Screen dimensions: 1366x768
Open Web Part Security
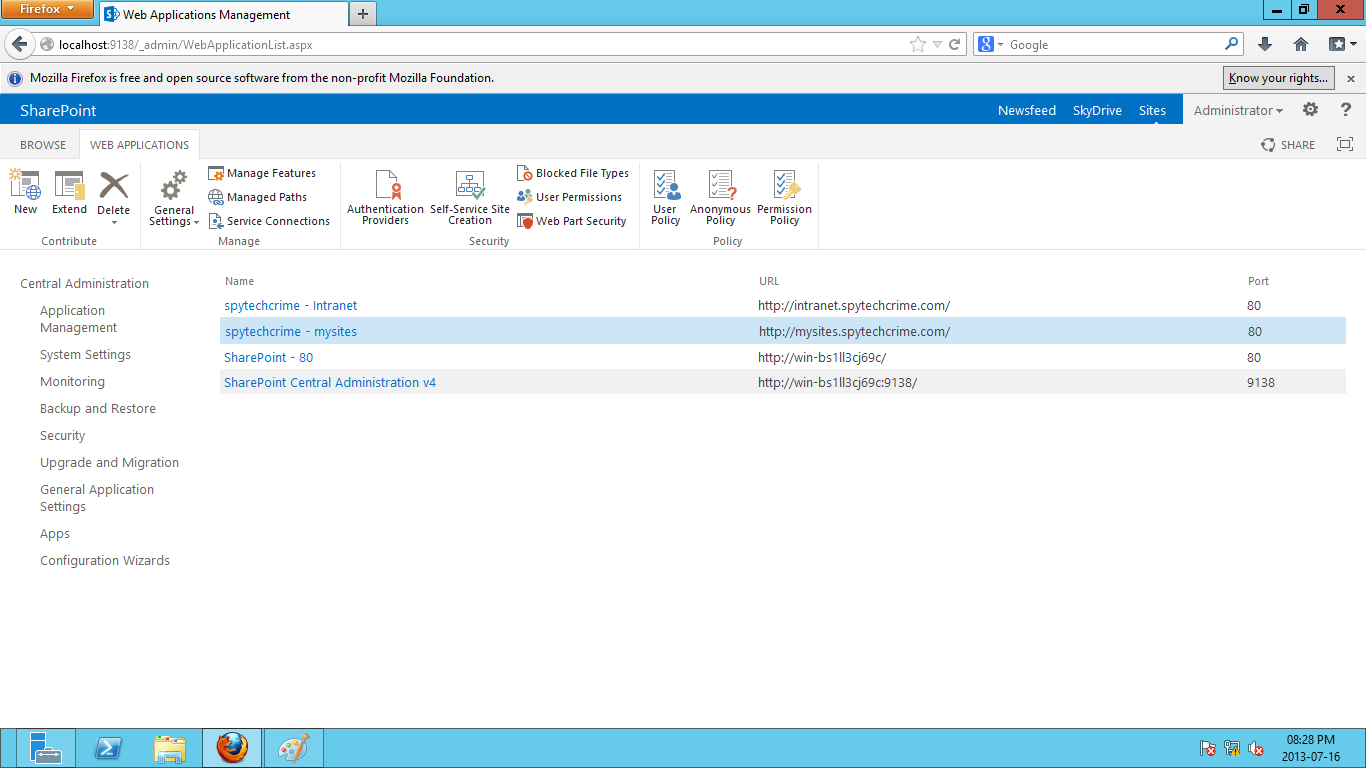click(572, 221)
